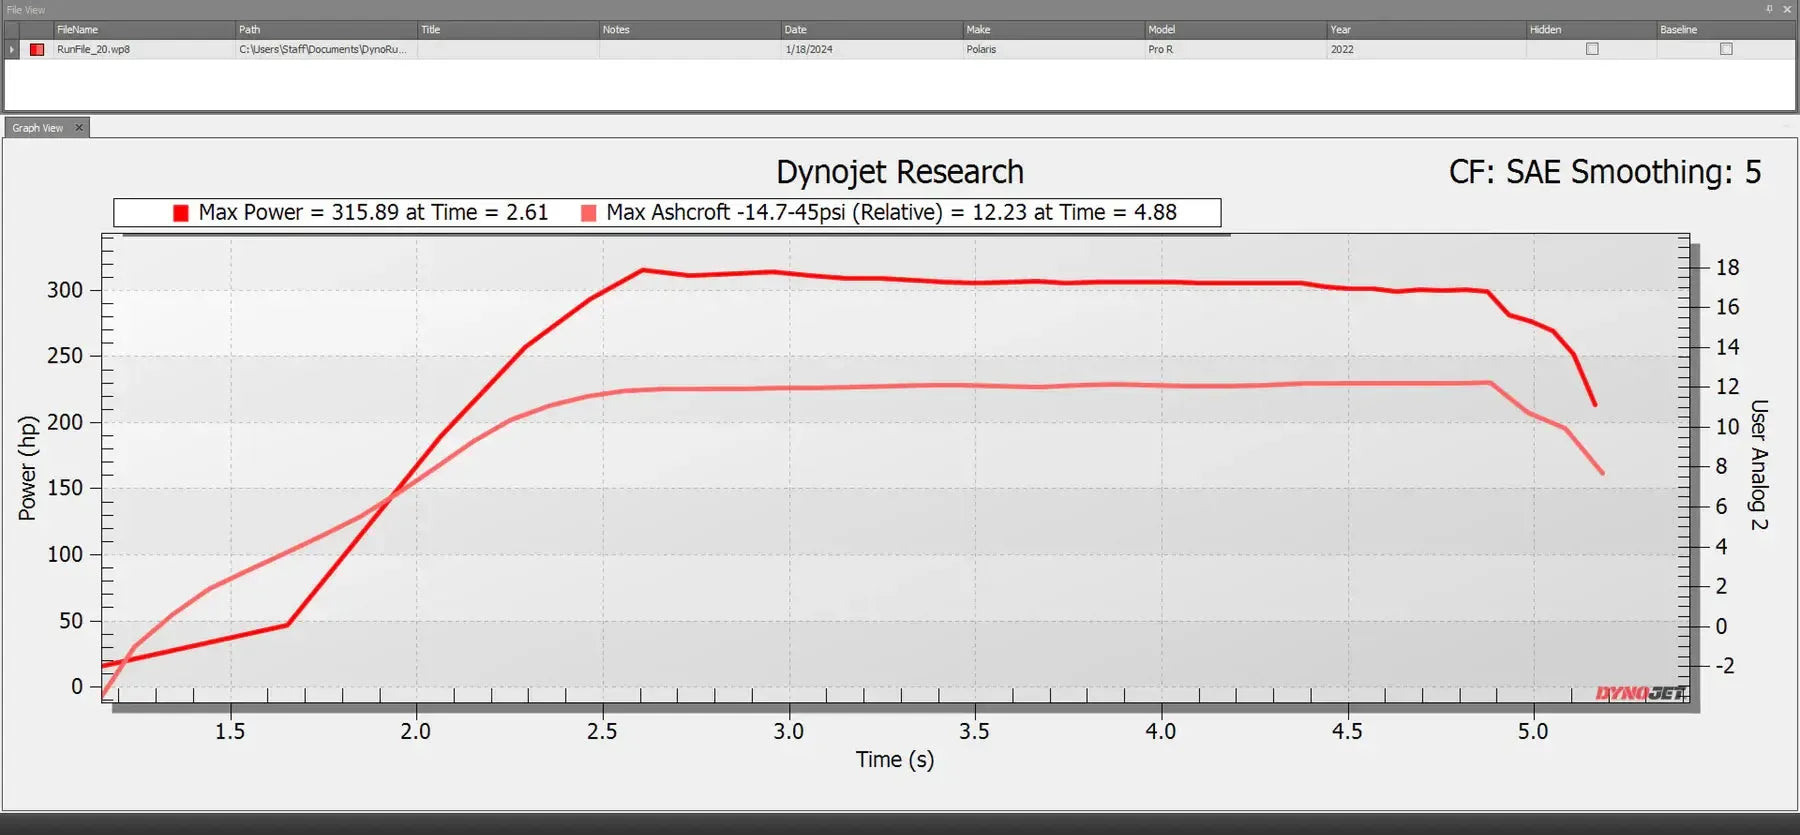
Task: Close the File View panel
Action: (x=1787, y=9)
